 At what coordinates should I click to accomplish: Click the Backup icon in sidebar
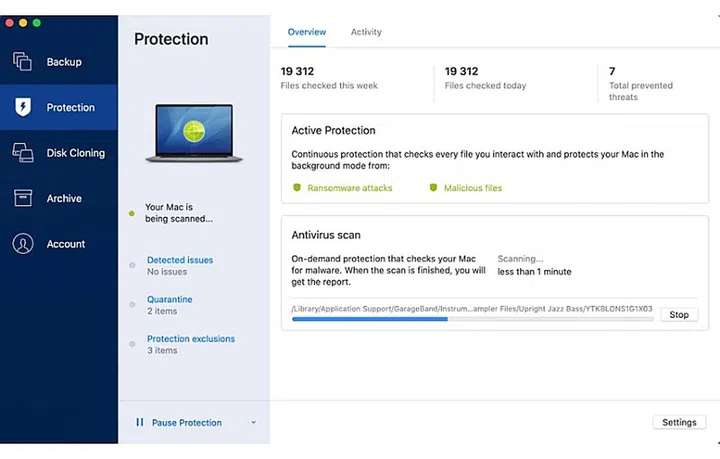click(x=22, y=62)
